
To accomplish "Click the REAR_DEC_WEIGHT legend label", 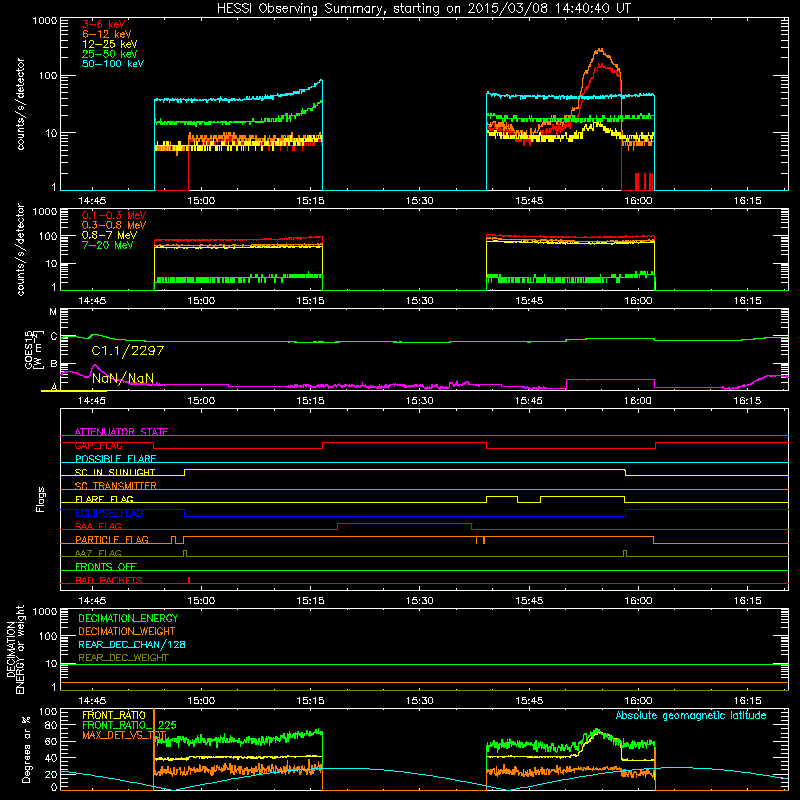I will pos(123,658).
